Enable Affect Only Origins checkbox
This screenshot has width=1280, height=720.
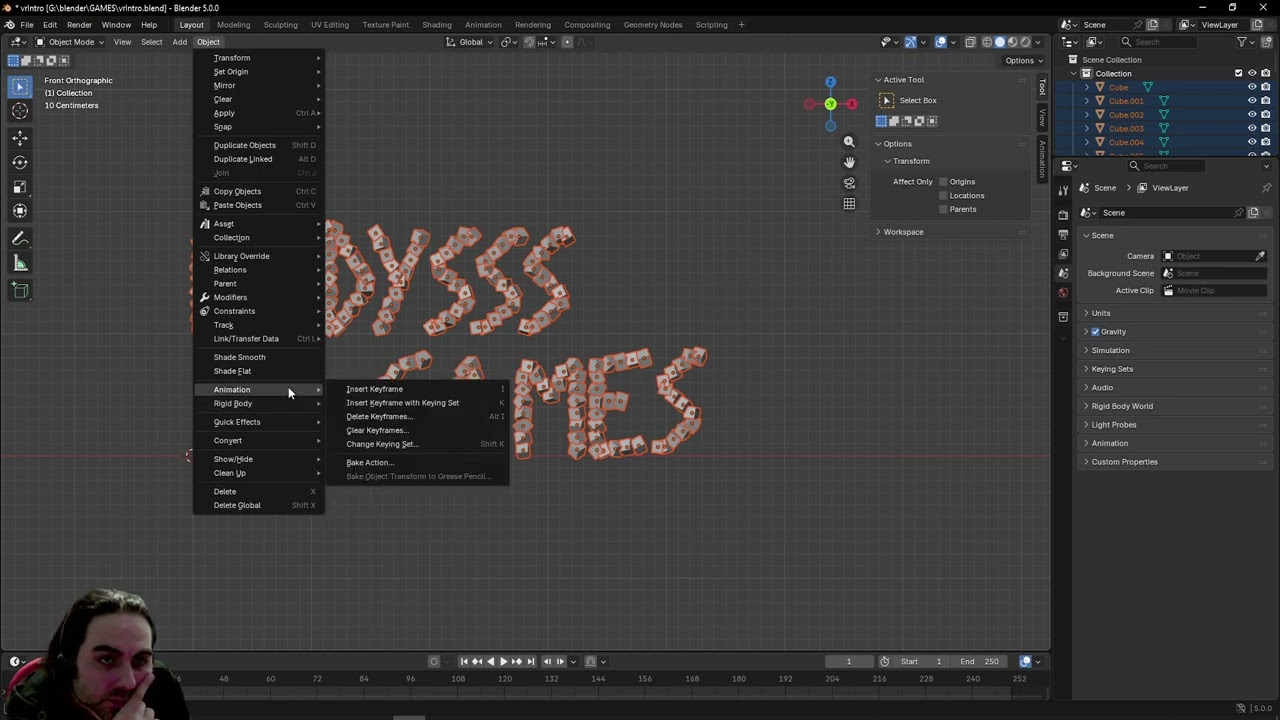coord(943,182)
